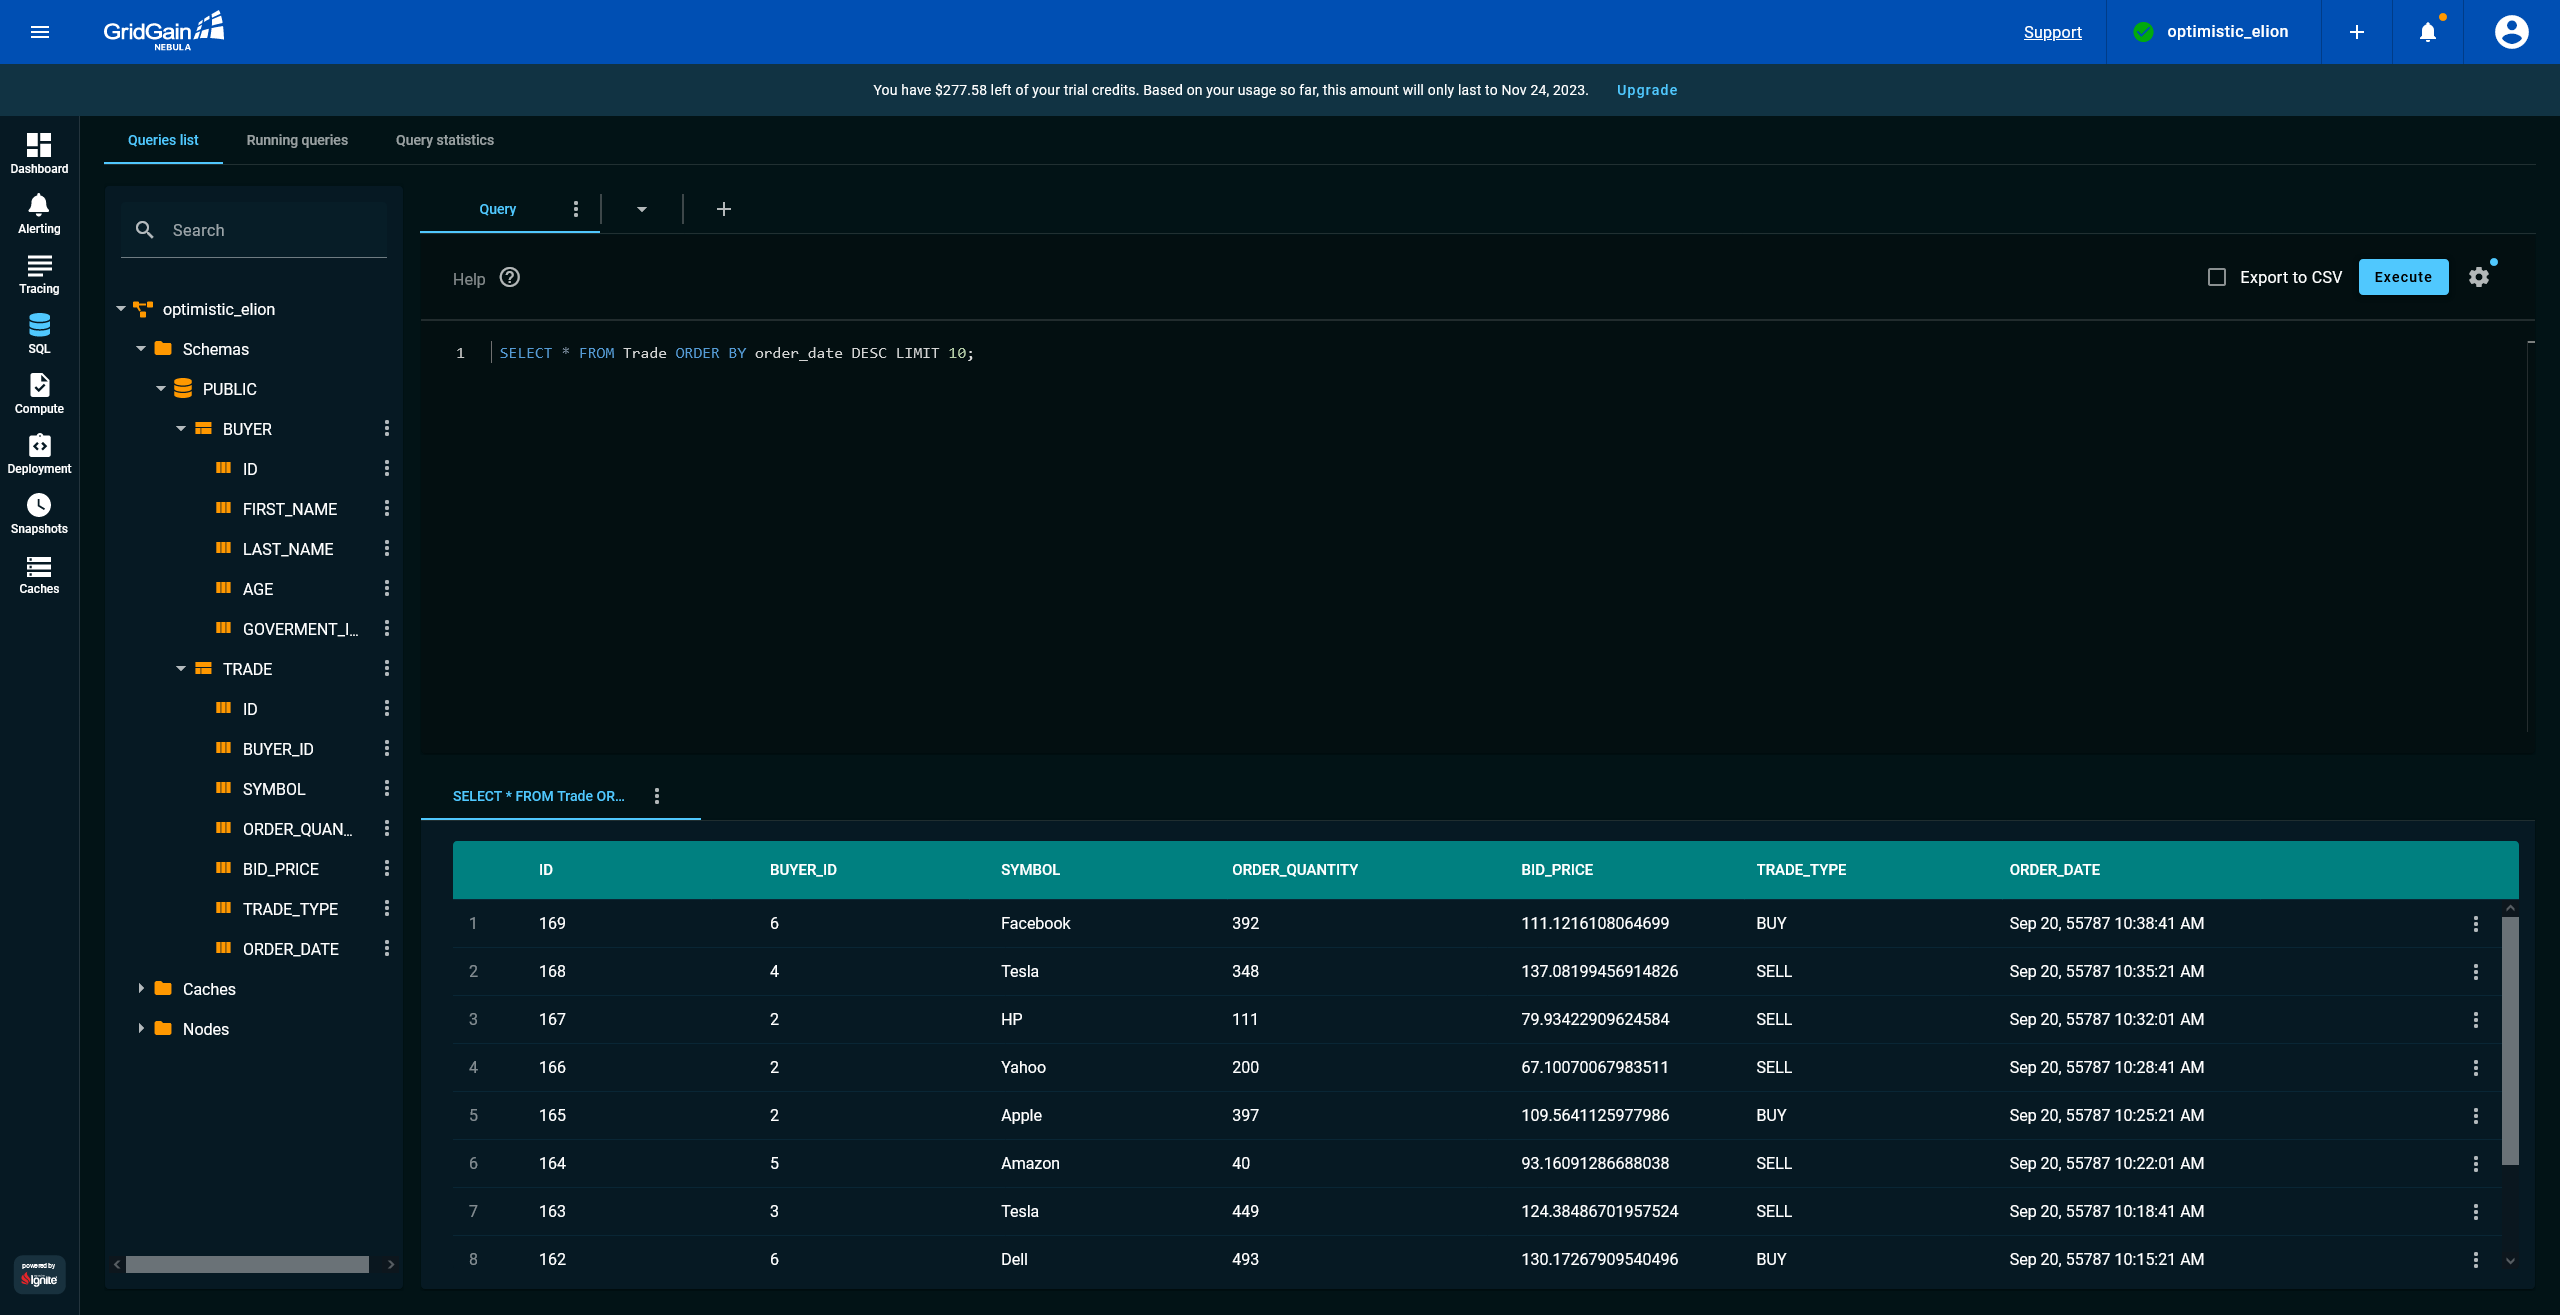The height and width of the screenshot is (1315, 2560).
Task: Open the SQL sidebar section
Action: point(39,334)
